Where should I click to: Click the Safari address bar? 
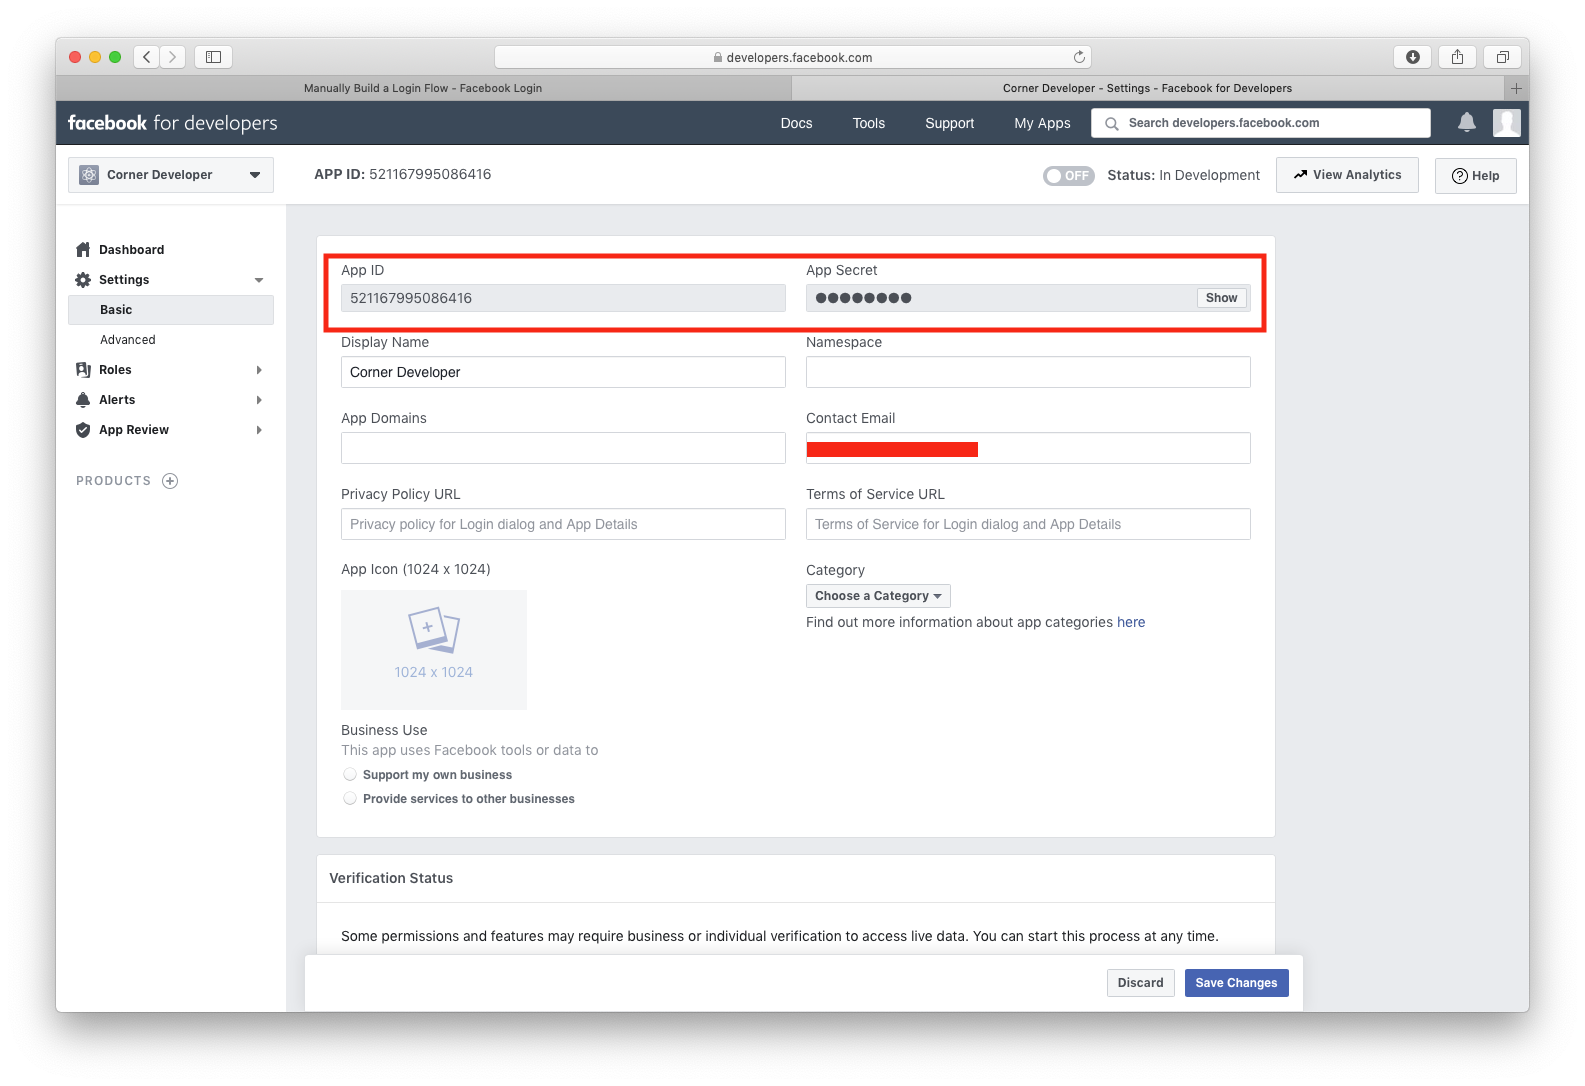coord(793,57)
